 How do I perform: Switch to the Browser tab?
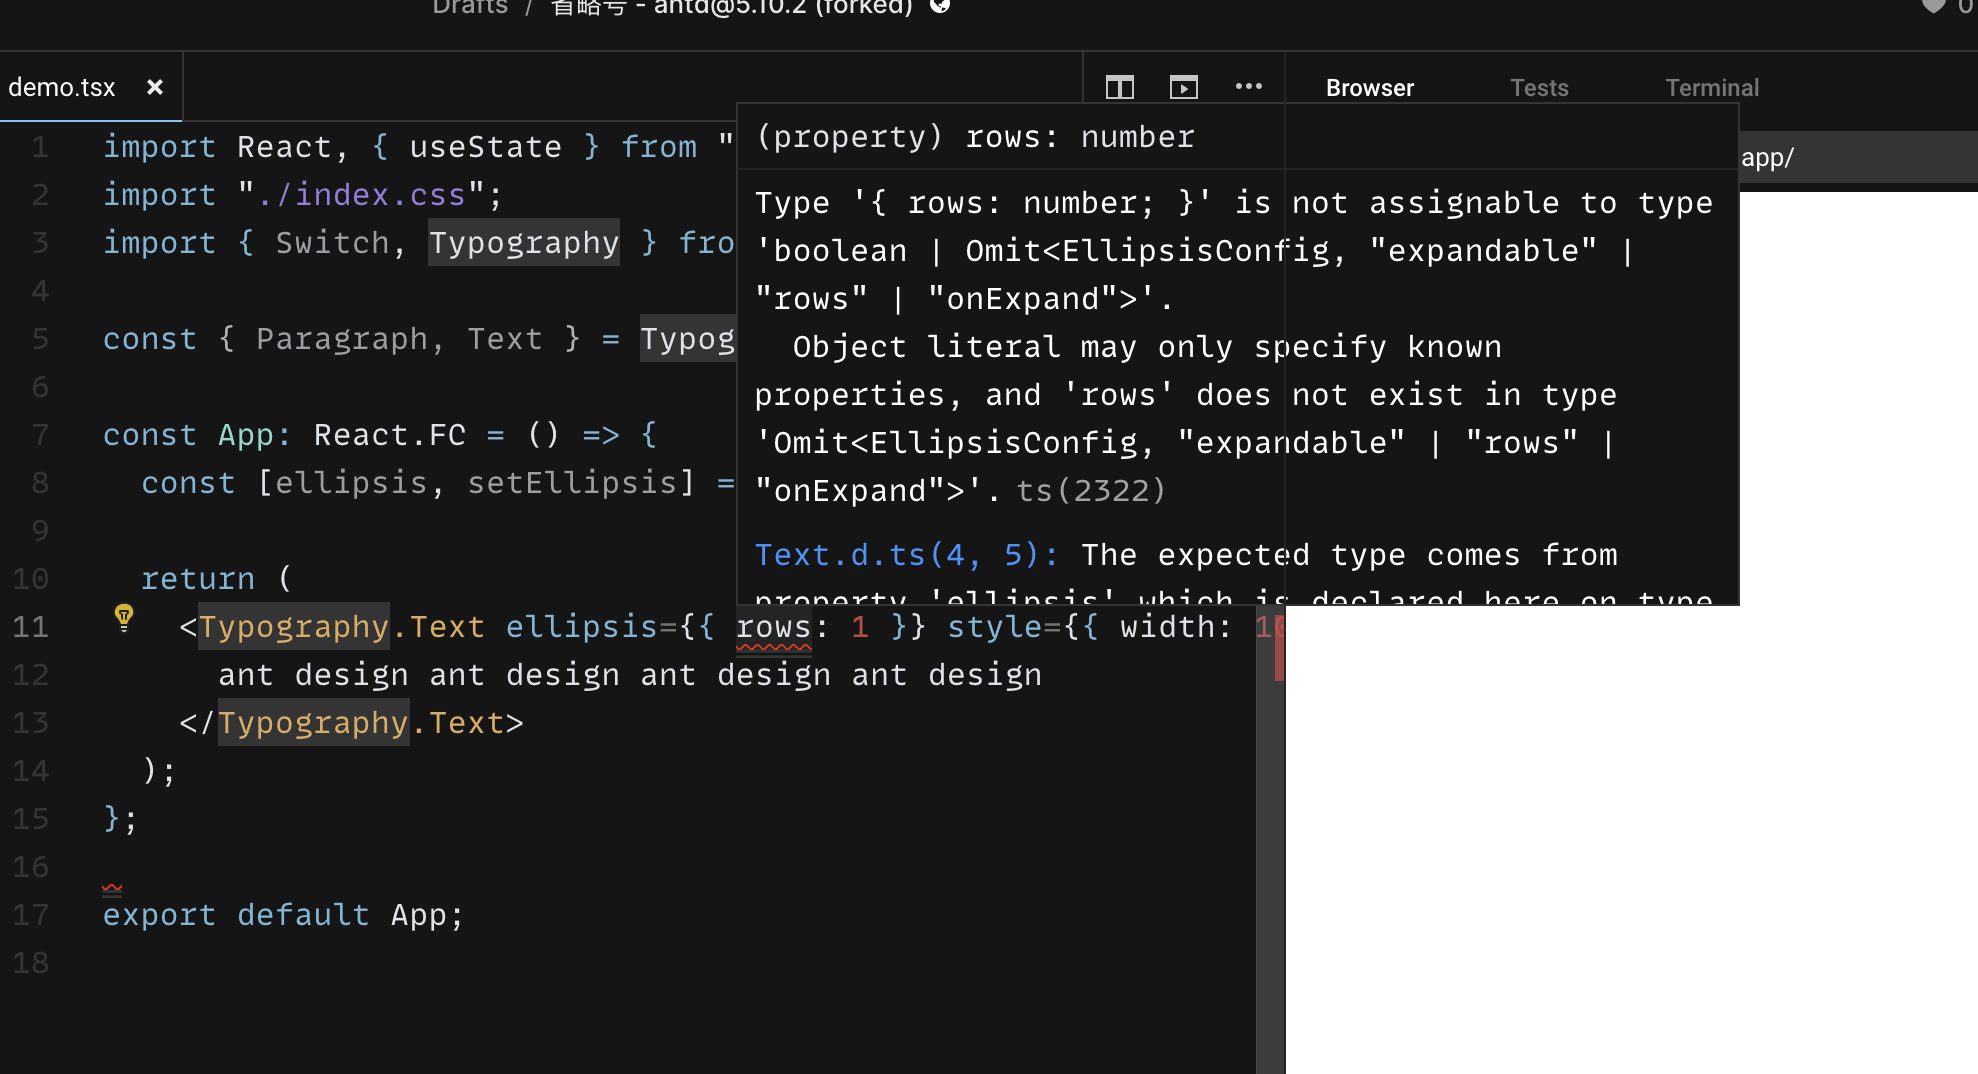[1369, 87]
